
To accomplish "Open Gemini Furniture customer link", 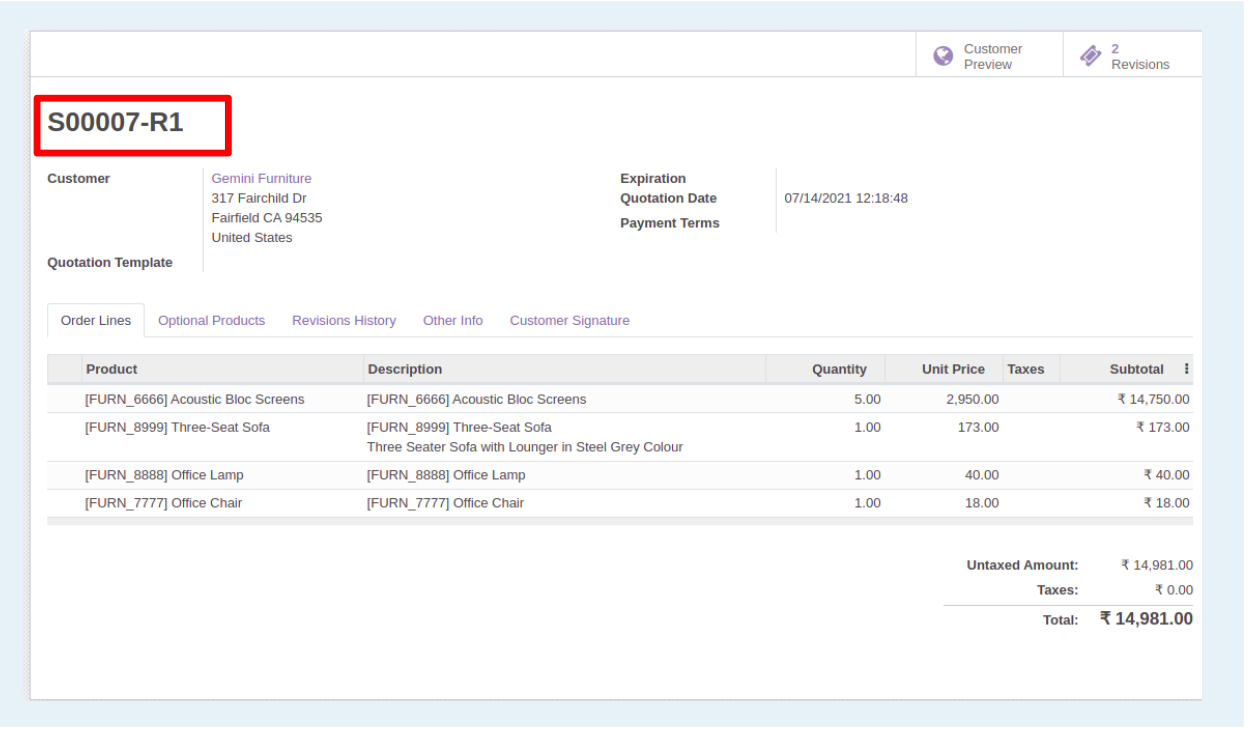I will tap(261, 178).
